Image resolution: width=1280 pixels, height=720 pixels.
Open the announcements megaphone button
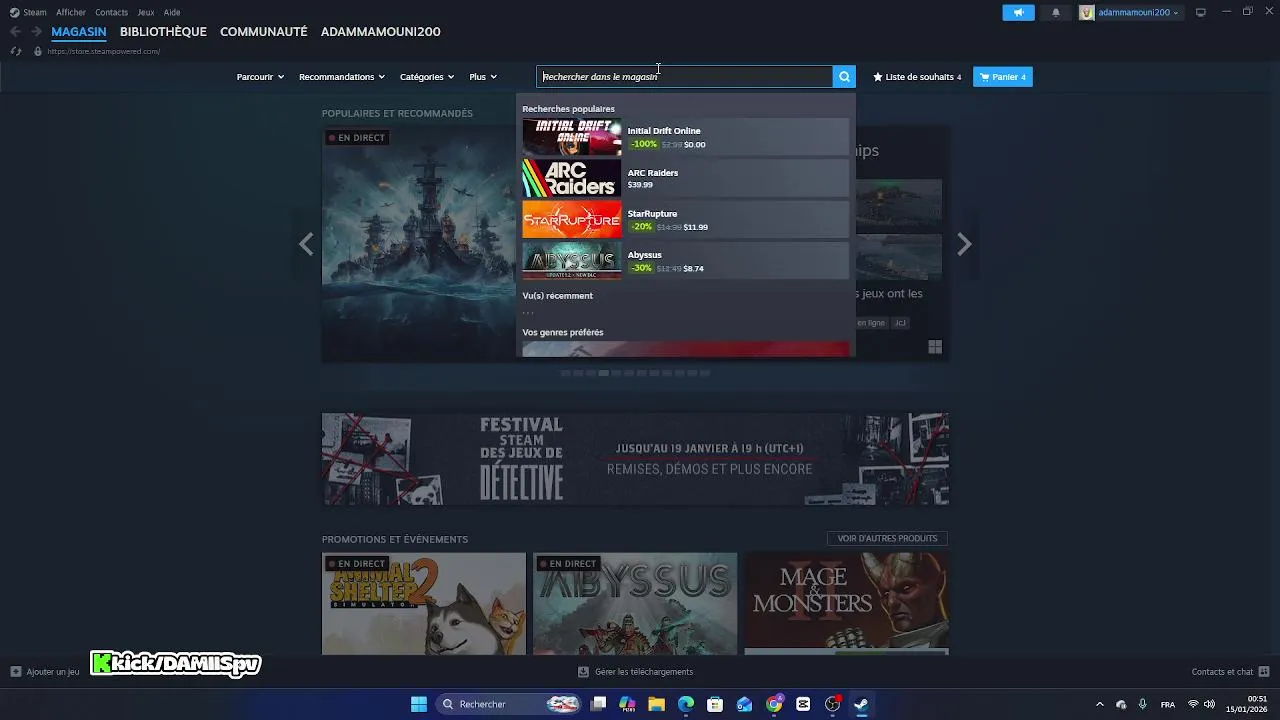[x=1018, y=13]
